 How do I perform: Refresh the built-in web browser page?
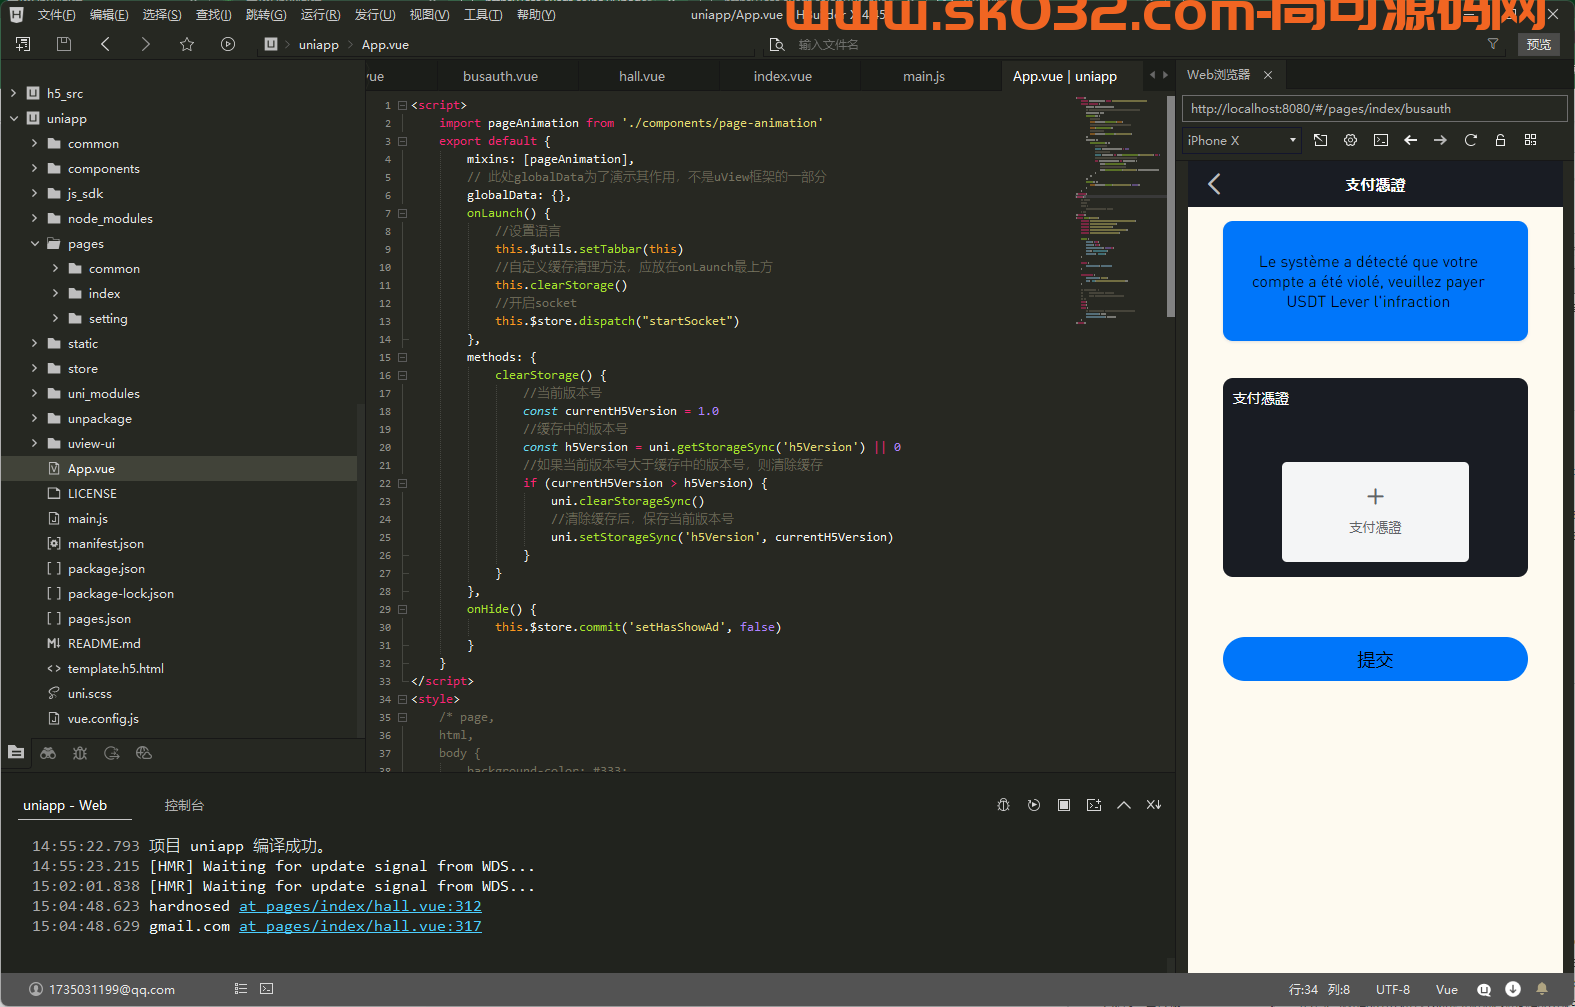(1470, 140)
